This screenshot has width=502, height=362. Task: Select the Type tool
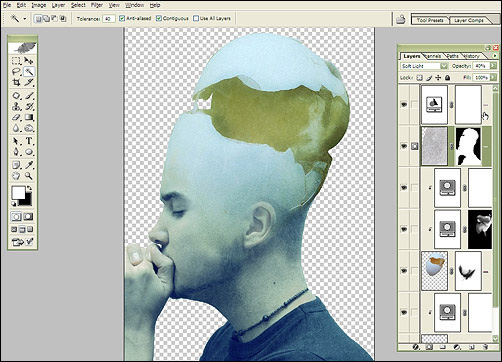click(29, 141)
